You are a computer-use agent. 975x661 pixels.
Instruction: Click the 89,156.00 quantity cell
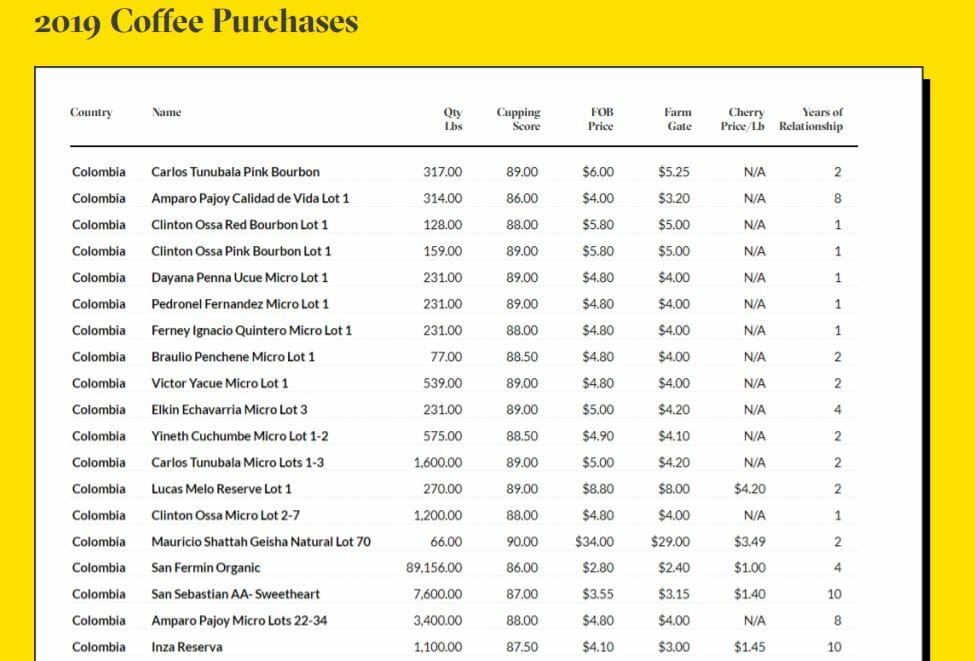pos(434,568)
